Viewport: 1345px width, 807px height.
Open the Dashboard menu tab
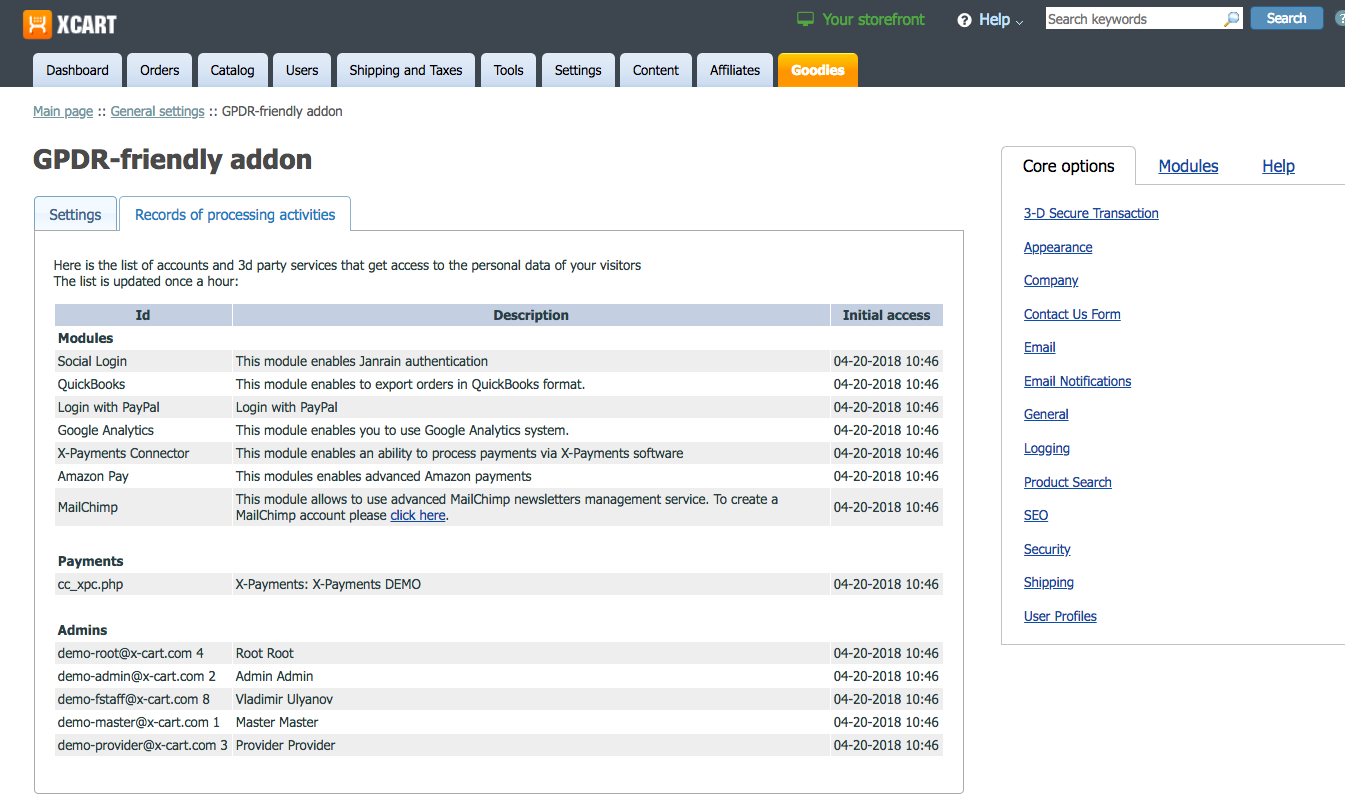77,70
